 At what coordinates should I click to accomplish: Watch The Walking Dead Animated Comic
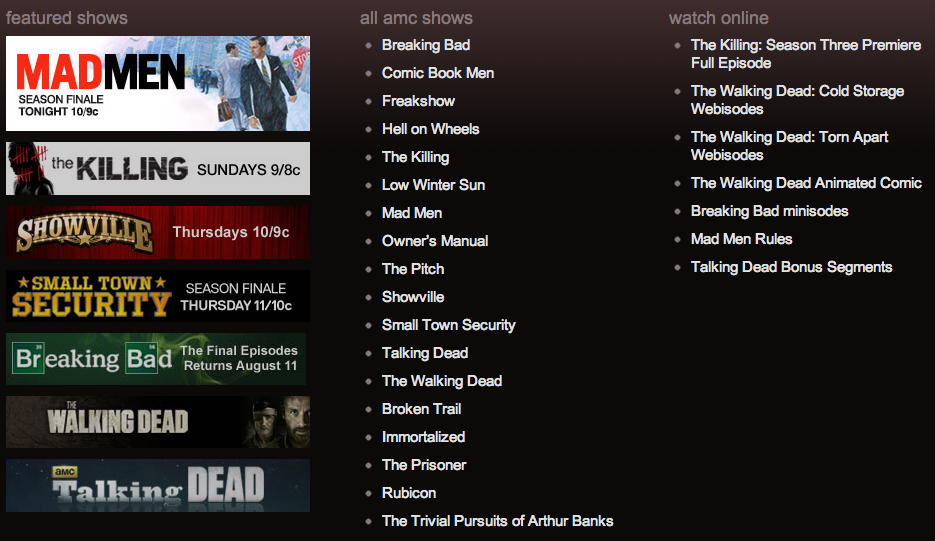(x=806, y=183)
